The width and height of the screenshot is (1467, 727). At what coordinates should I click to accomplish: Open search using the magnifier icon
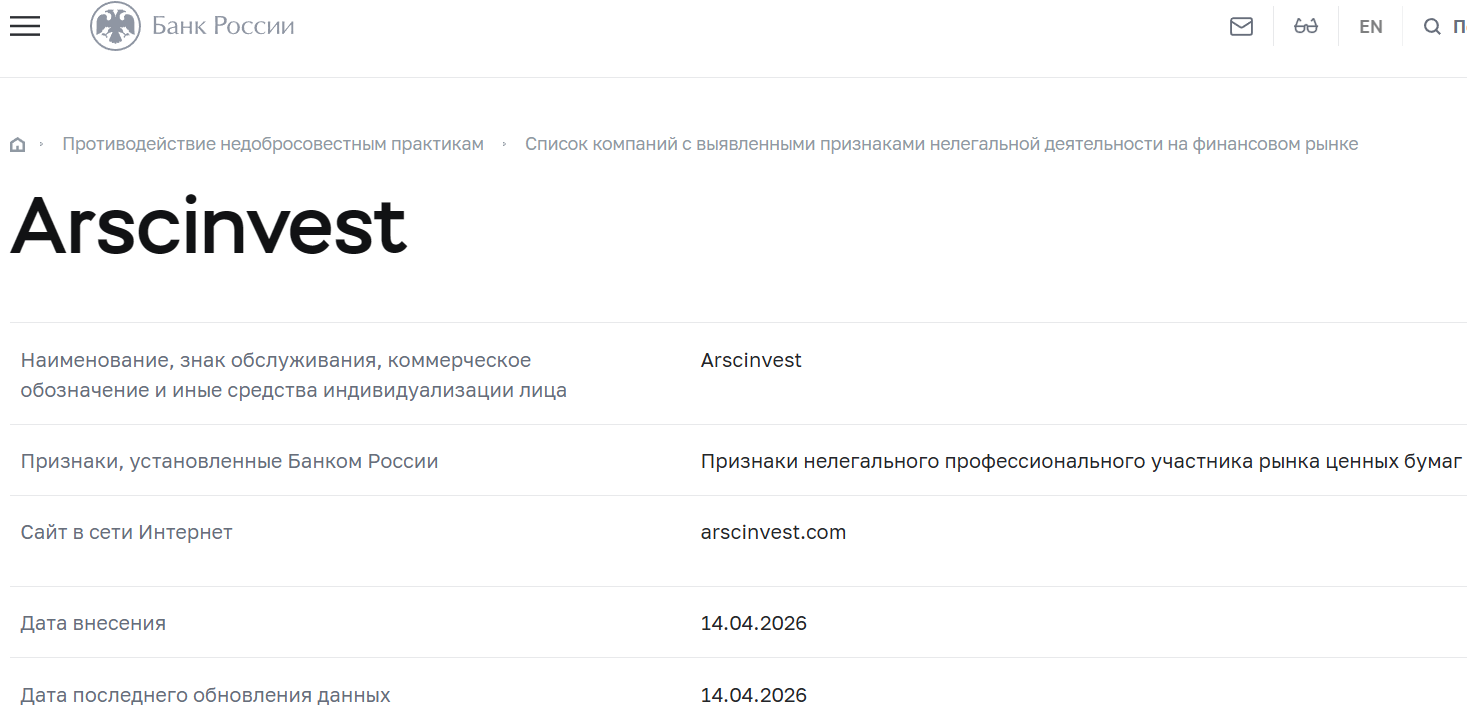pyautogui.click(x=1432, y=26)
